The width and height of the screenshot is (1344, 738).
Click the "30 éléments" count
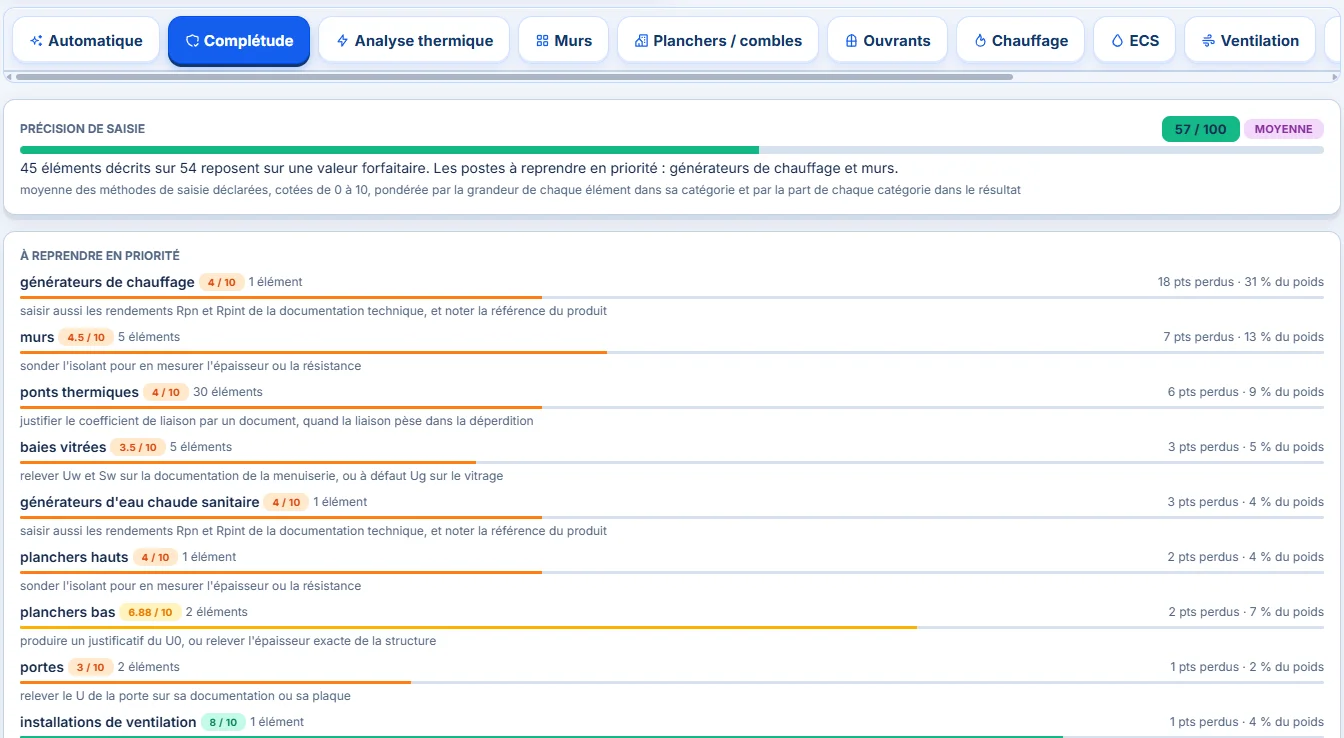coord(228,392)
